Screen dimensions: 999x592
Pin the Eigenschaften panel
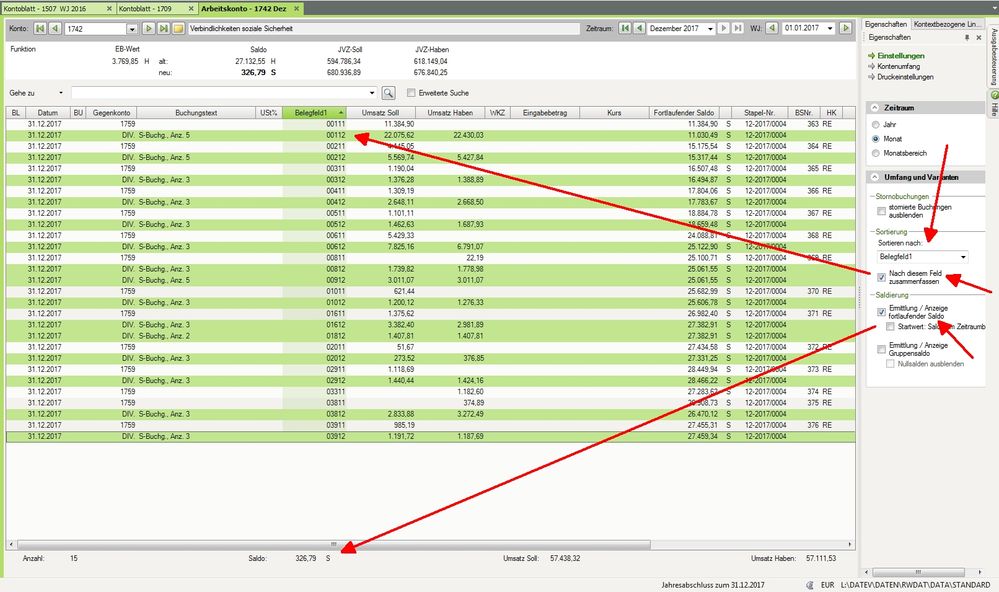[x=966, y=37]
